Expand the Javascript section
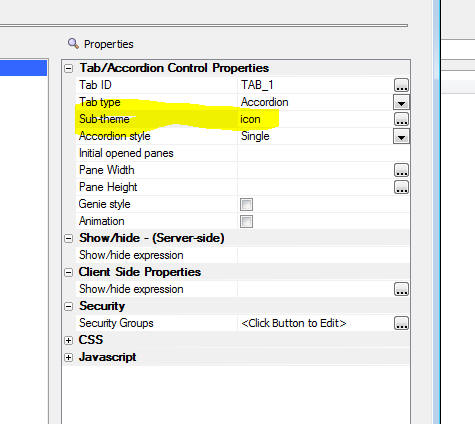This screenshot has height=424, width=475. pos(69,357)
